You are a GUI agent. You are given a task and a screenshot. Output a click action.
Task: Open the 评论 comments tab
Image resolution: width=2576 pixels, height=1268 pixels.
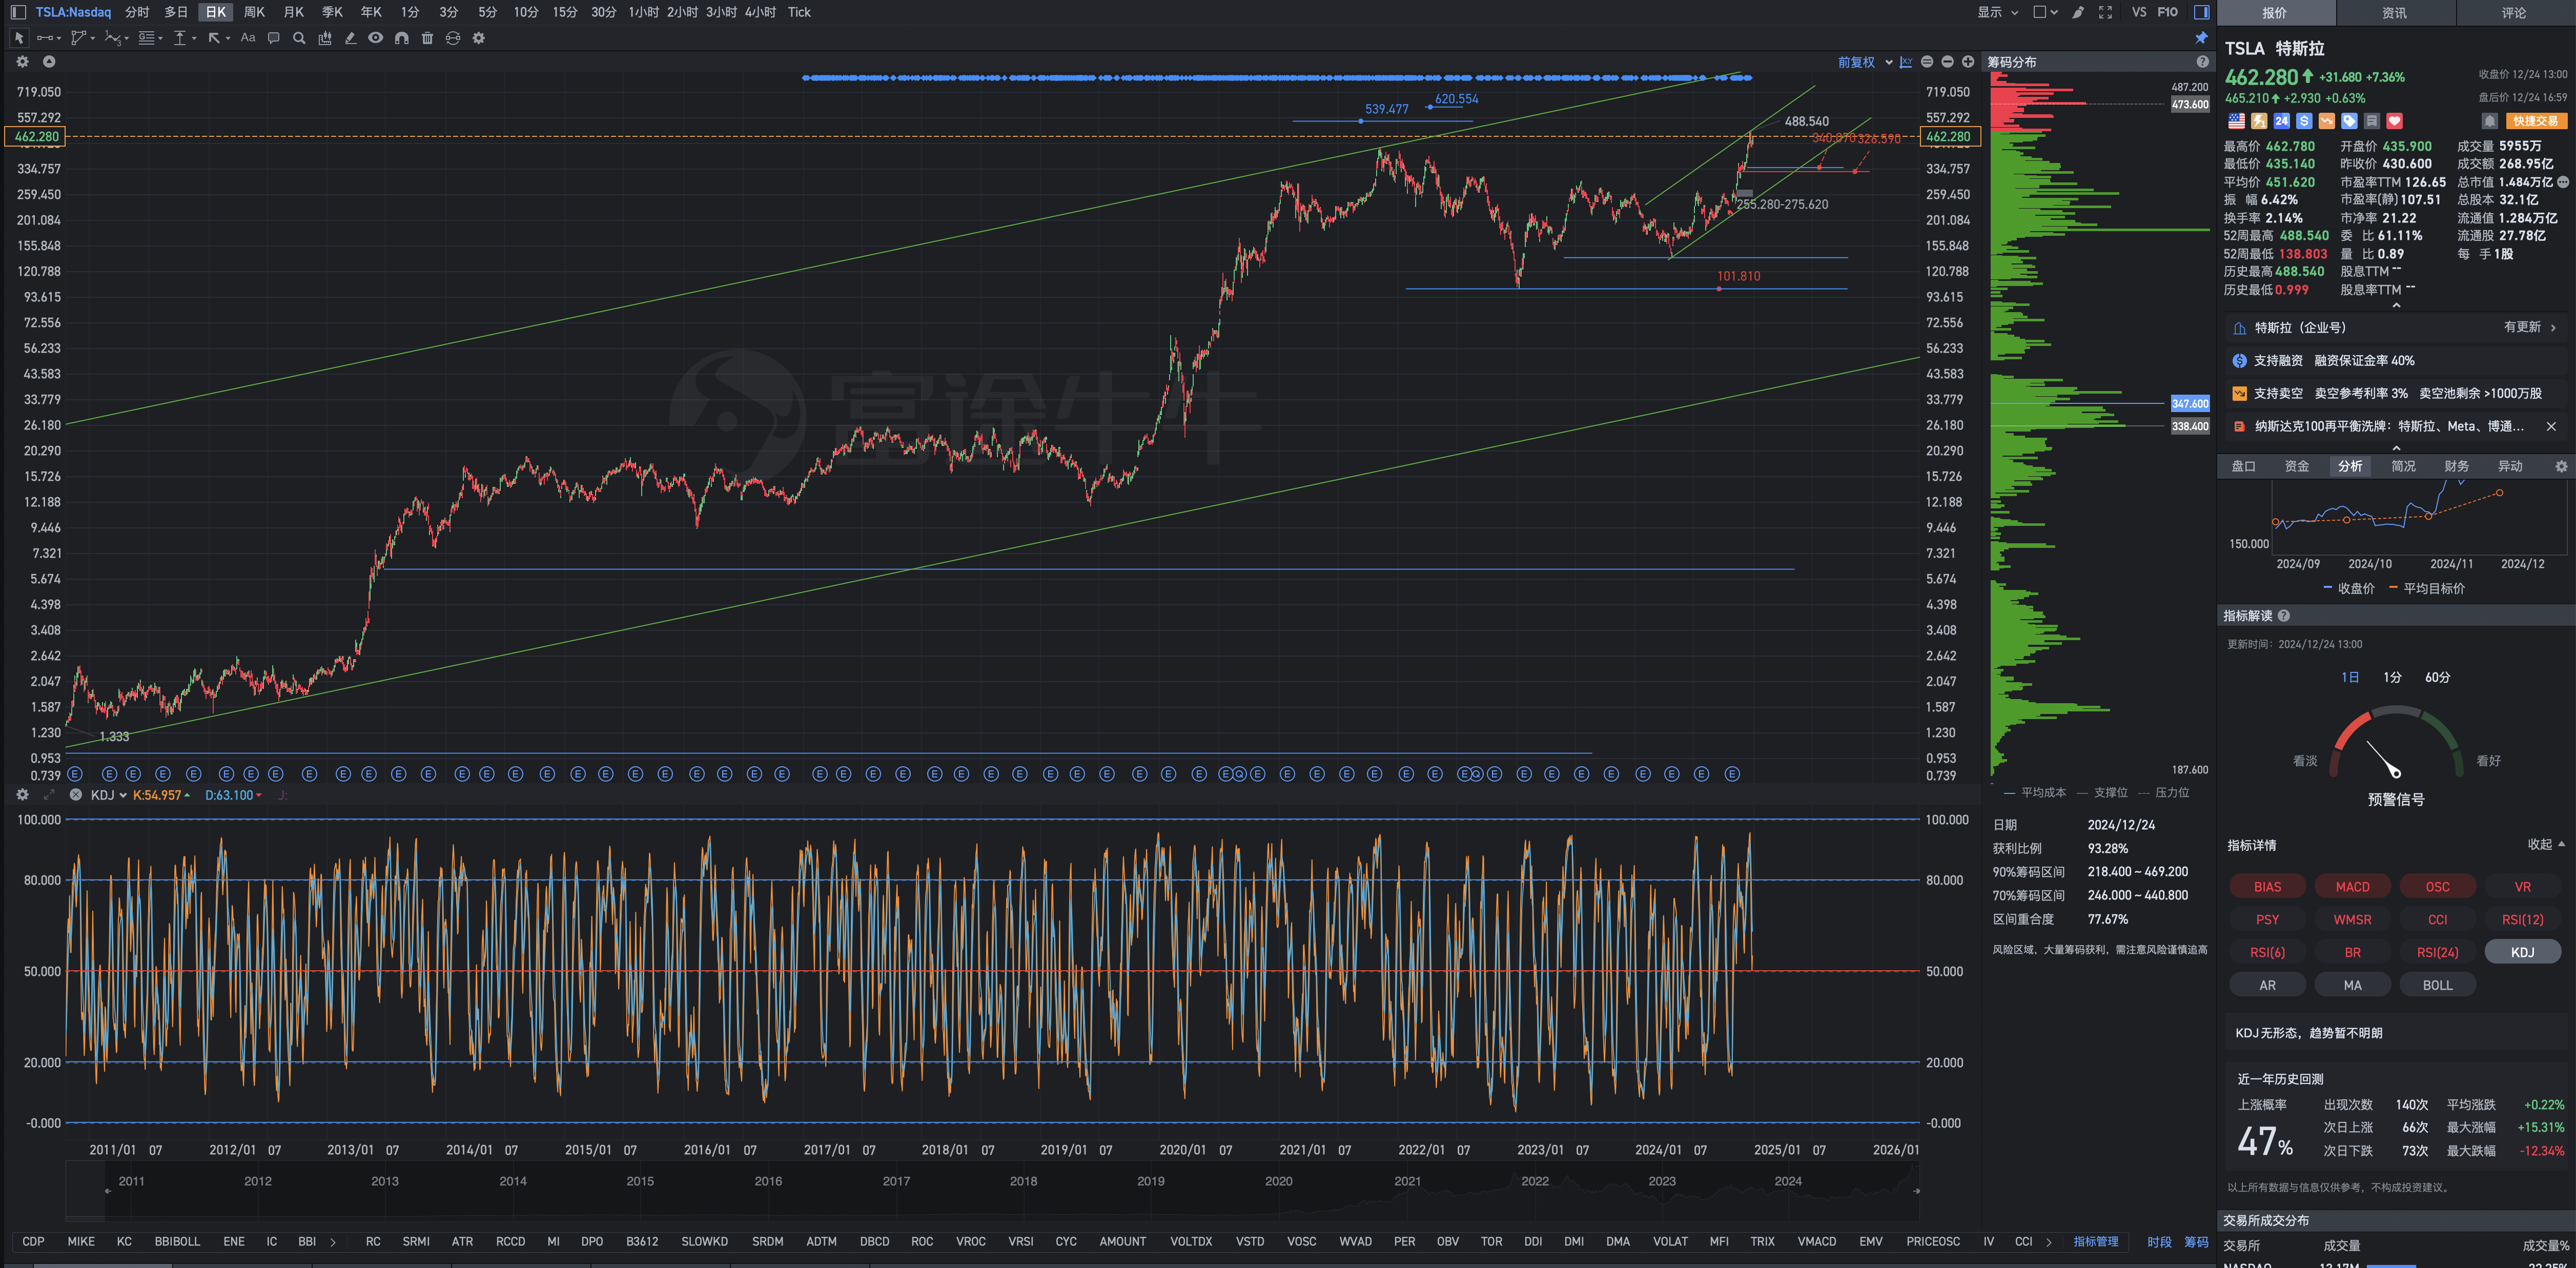coord(2514,13)
